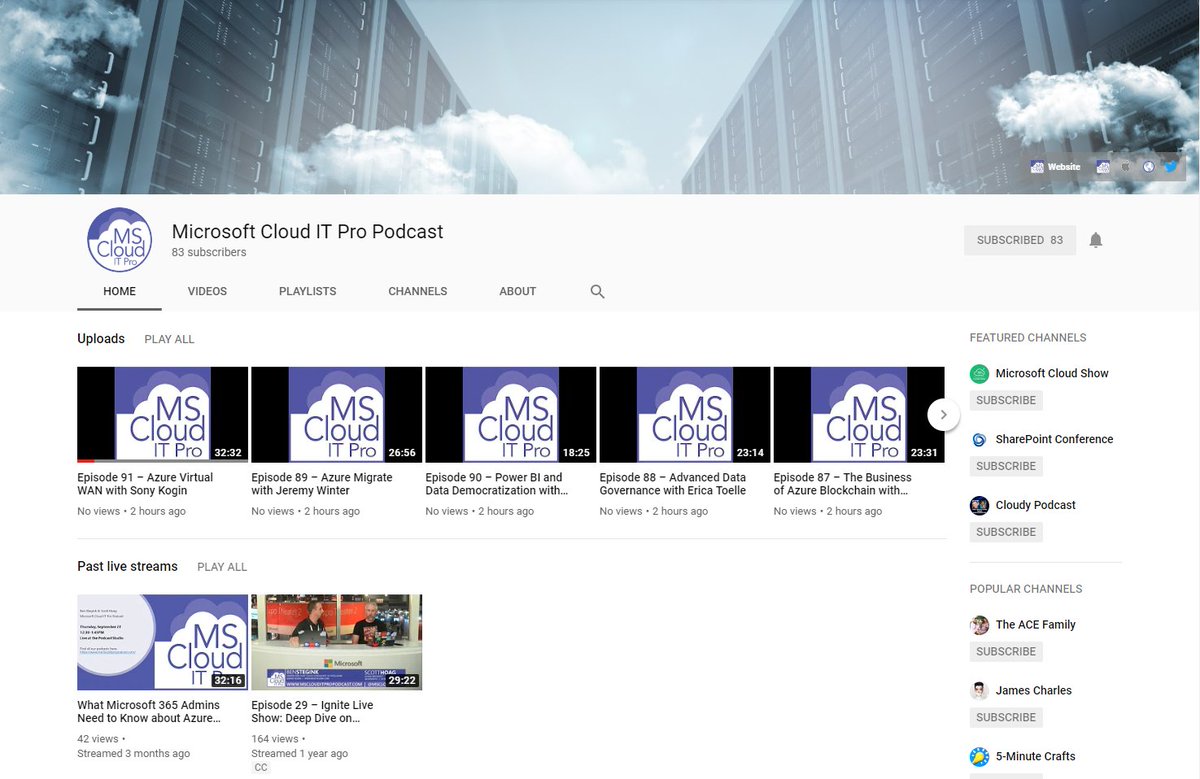Click PLAY ALL next to Uploads
This screenshot has width=1200, height=779.
tap(169, 339)
